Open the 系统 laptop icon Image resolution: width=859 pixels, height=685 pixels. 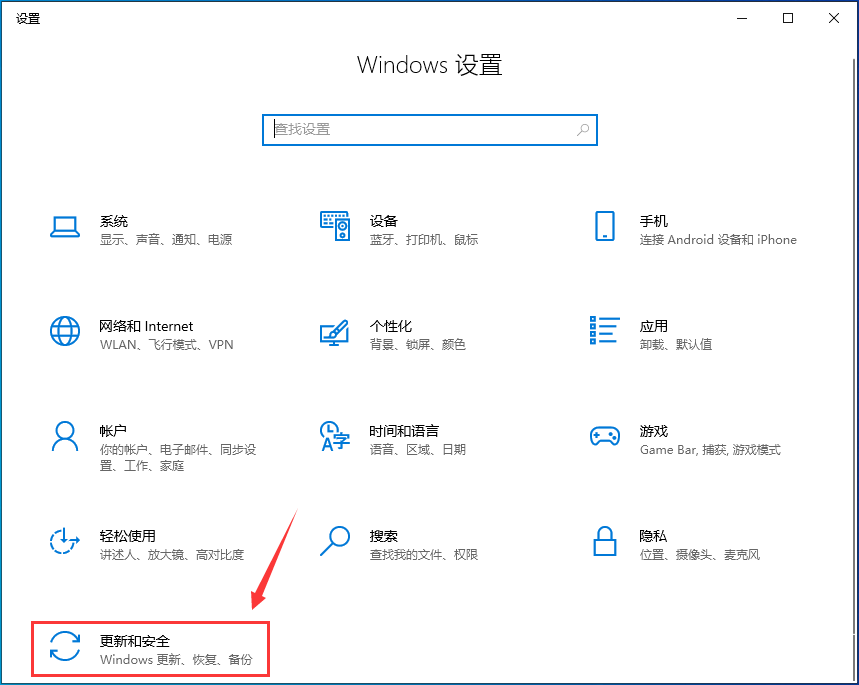click(65, 226)
